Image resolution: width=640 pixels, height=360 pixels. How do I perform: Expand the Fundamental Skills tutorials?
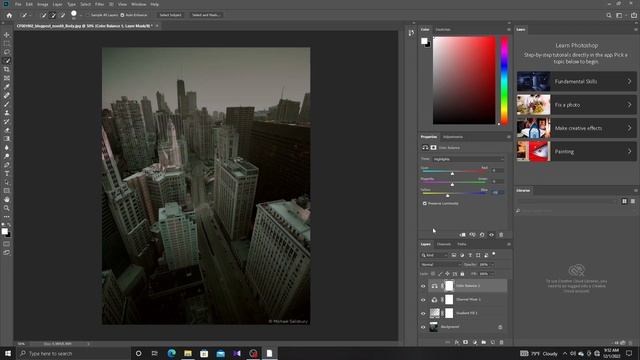click(576, 82)
